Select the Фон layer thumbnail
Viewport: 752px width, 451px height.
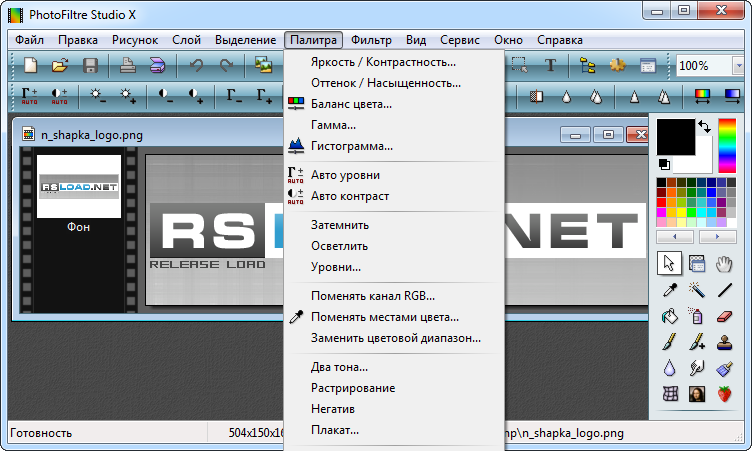pos(79,186)
